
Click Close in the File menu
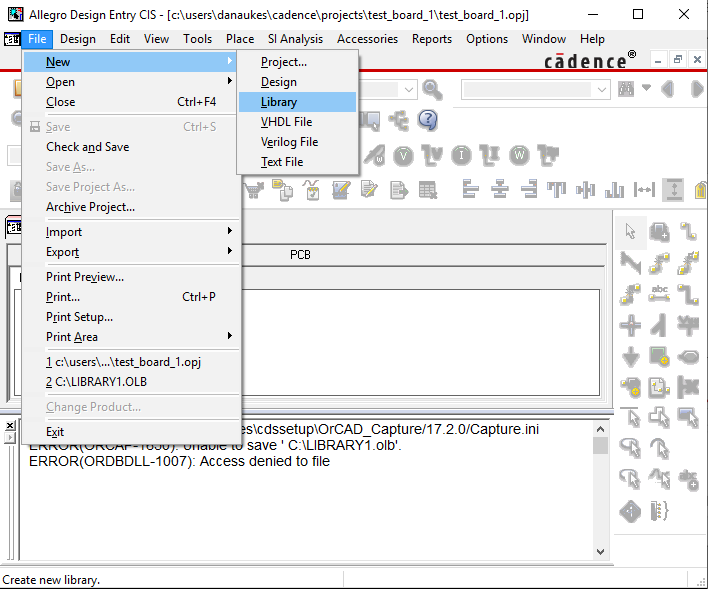pyautogui.click(x=130, y=102)
